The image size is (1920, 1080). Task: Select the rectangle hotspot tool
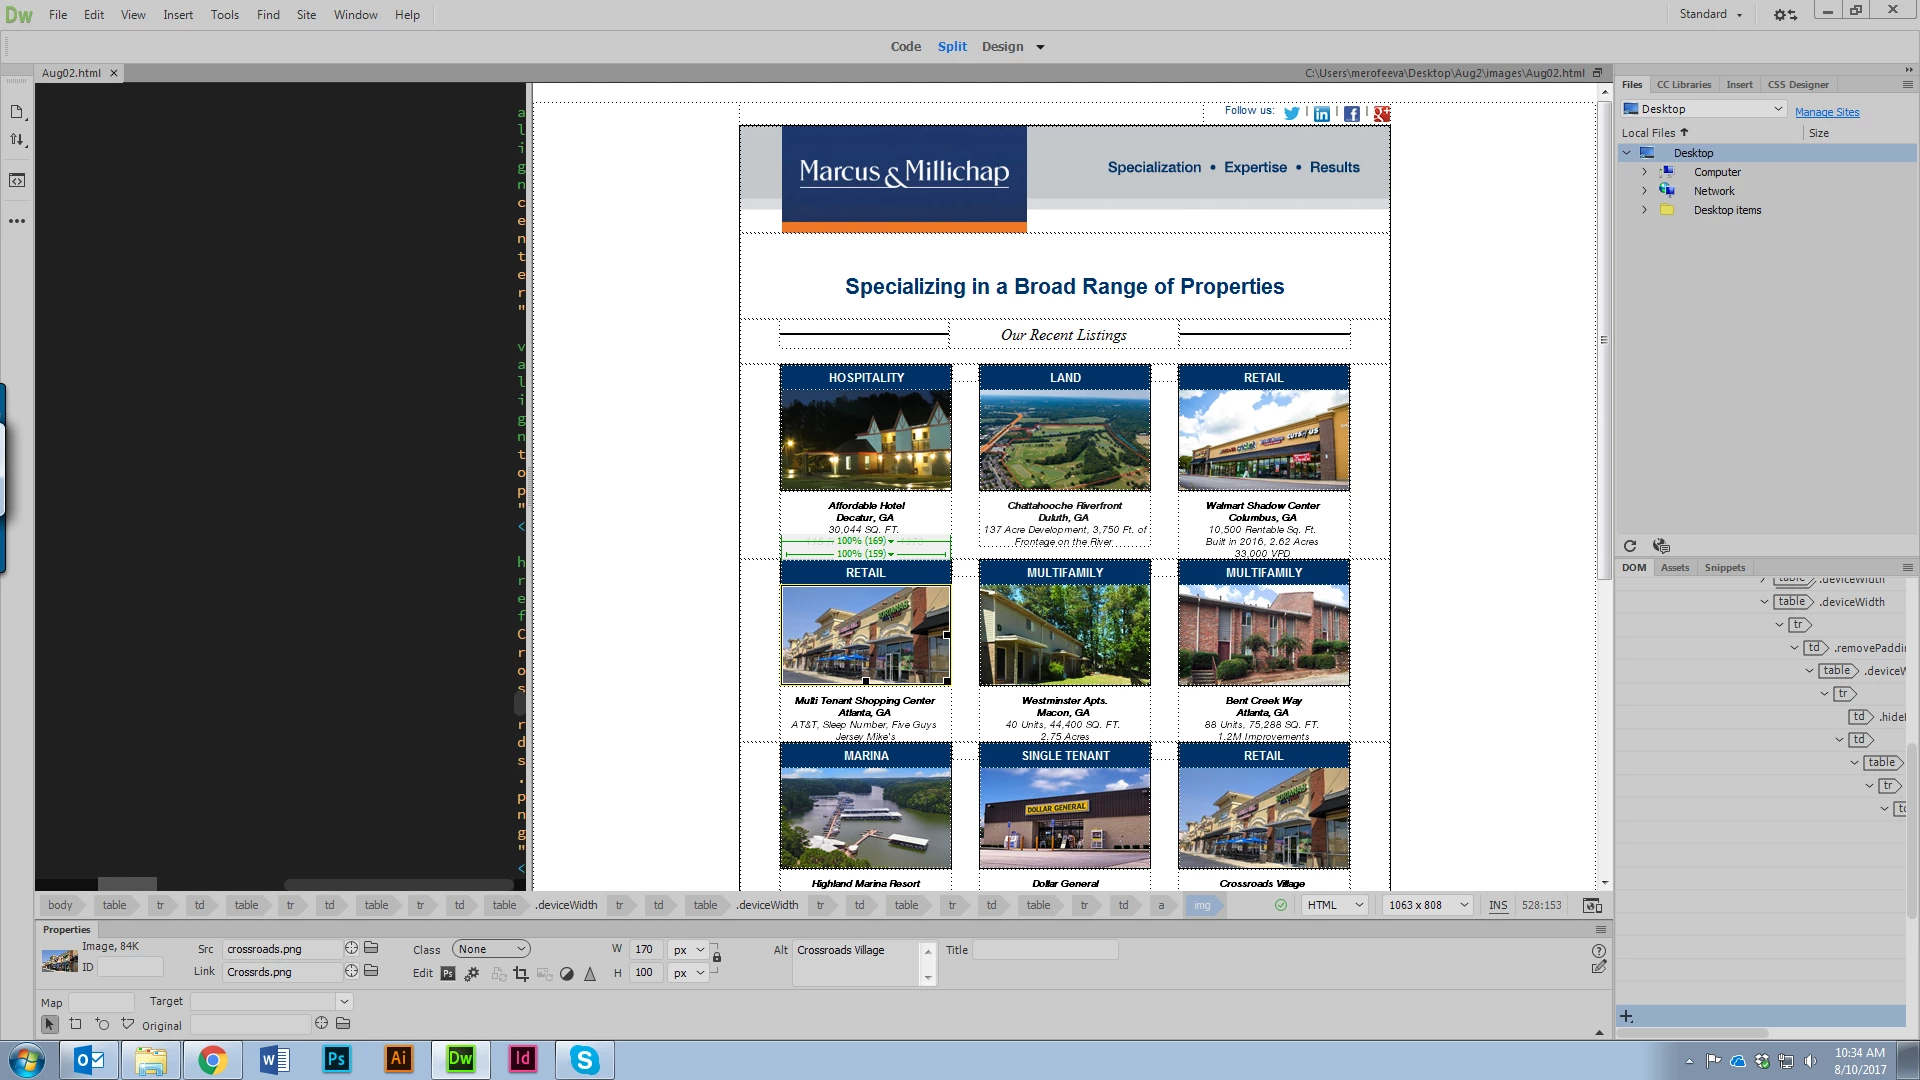76,1024
